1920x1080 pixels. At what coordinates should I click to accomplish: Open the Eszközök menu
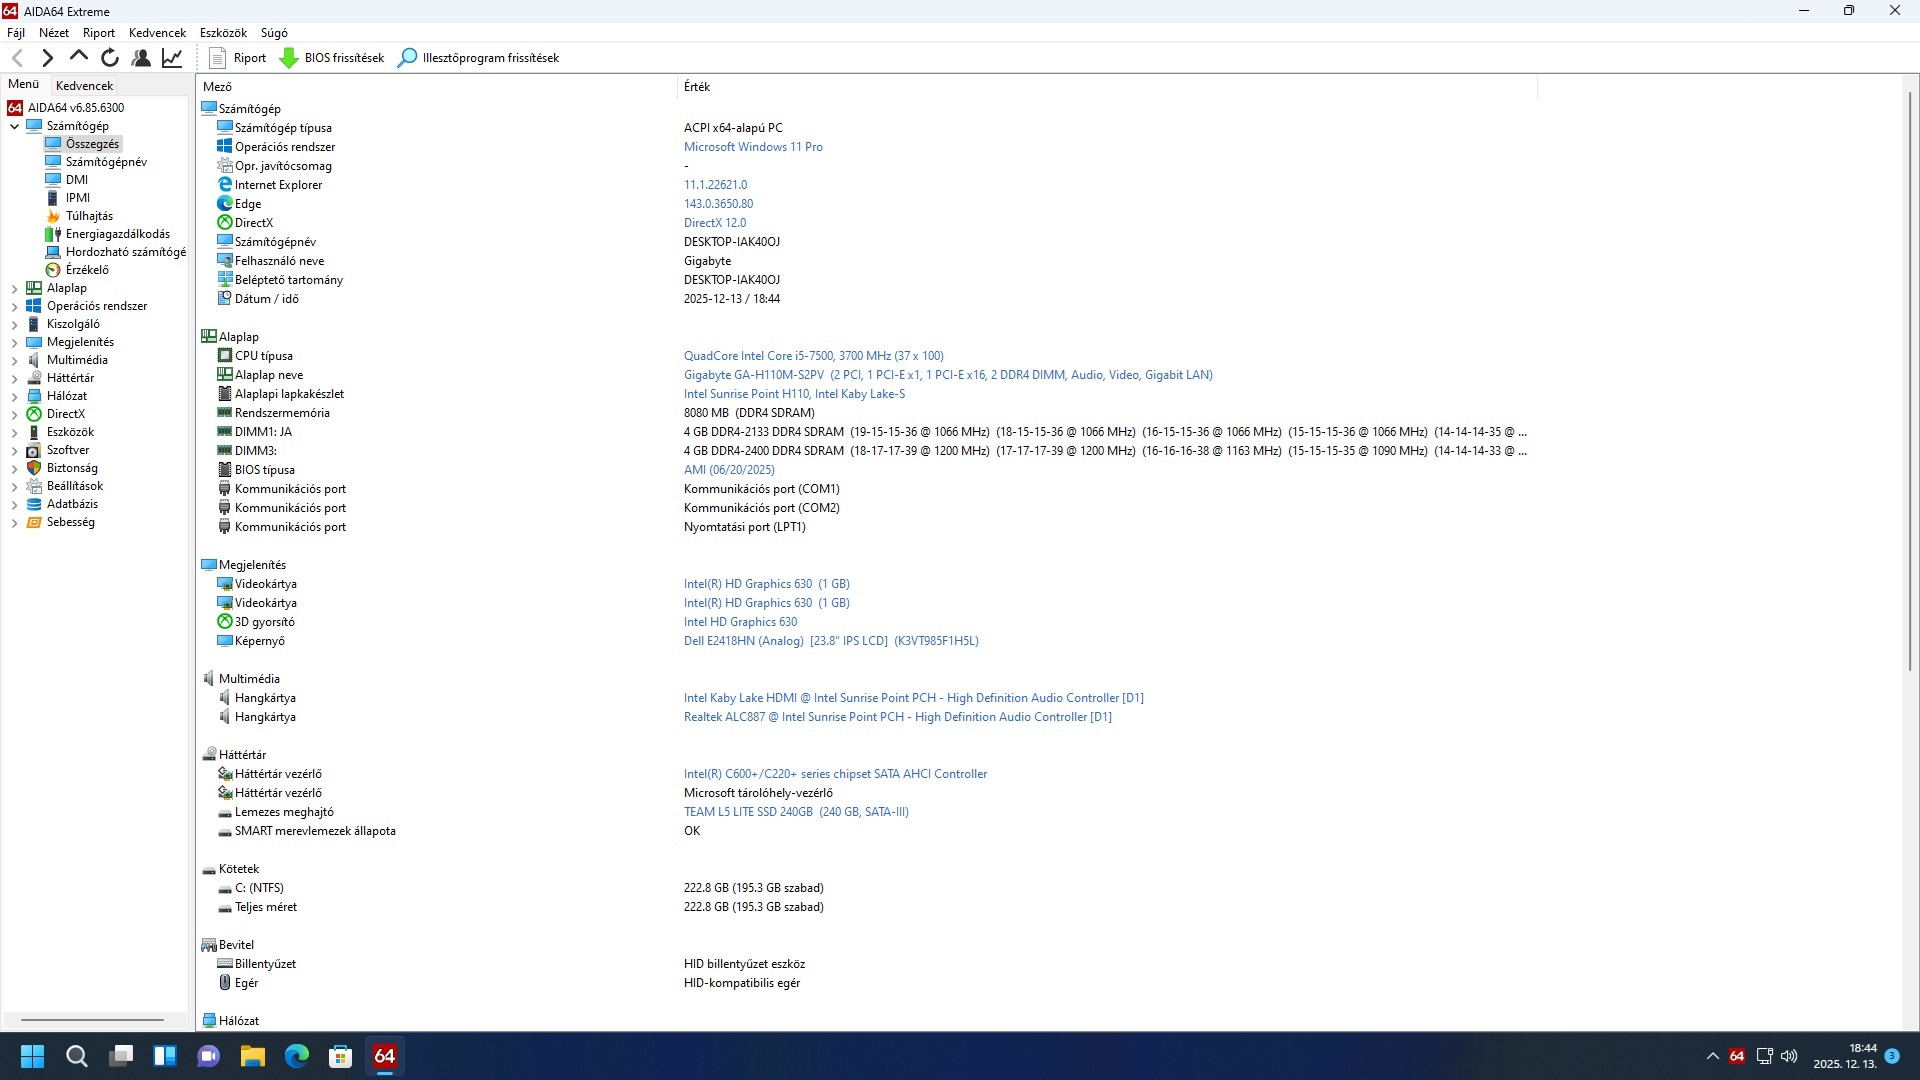click(223, 33)
